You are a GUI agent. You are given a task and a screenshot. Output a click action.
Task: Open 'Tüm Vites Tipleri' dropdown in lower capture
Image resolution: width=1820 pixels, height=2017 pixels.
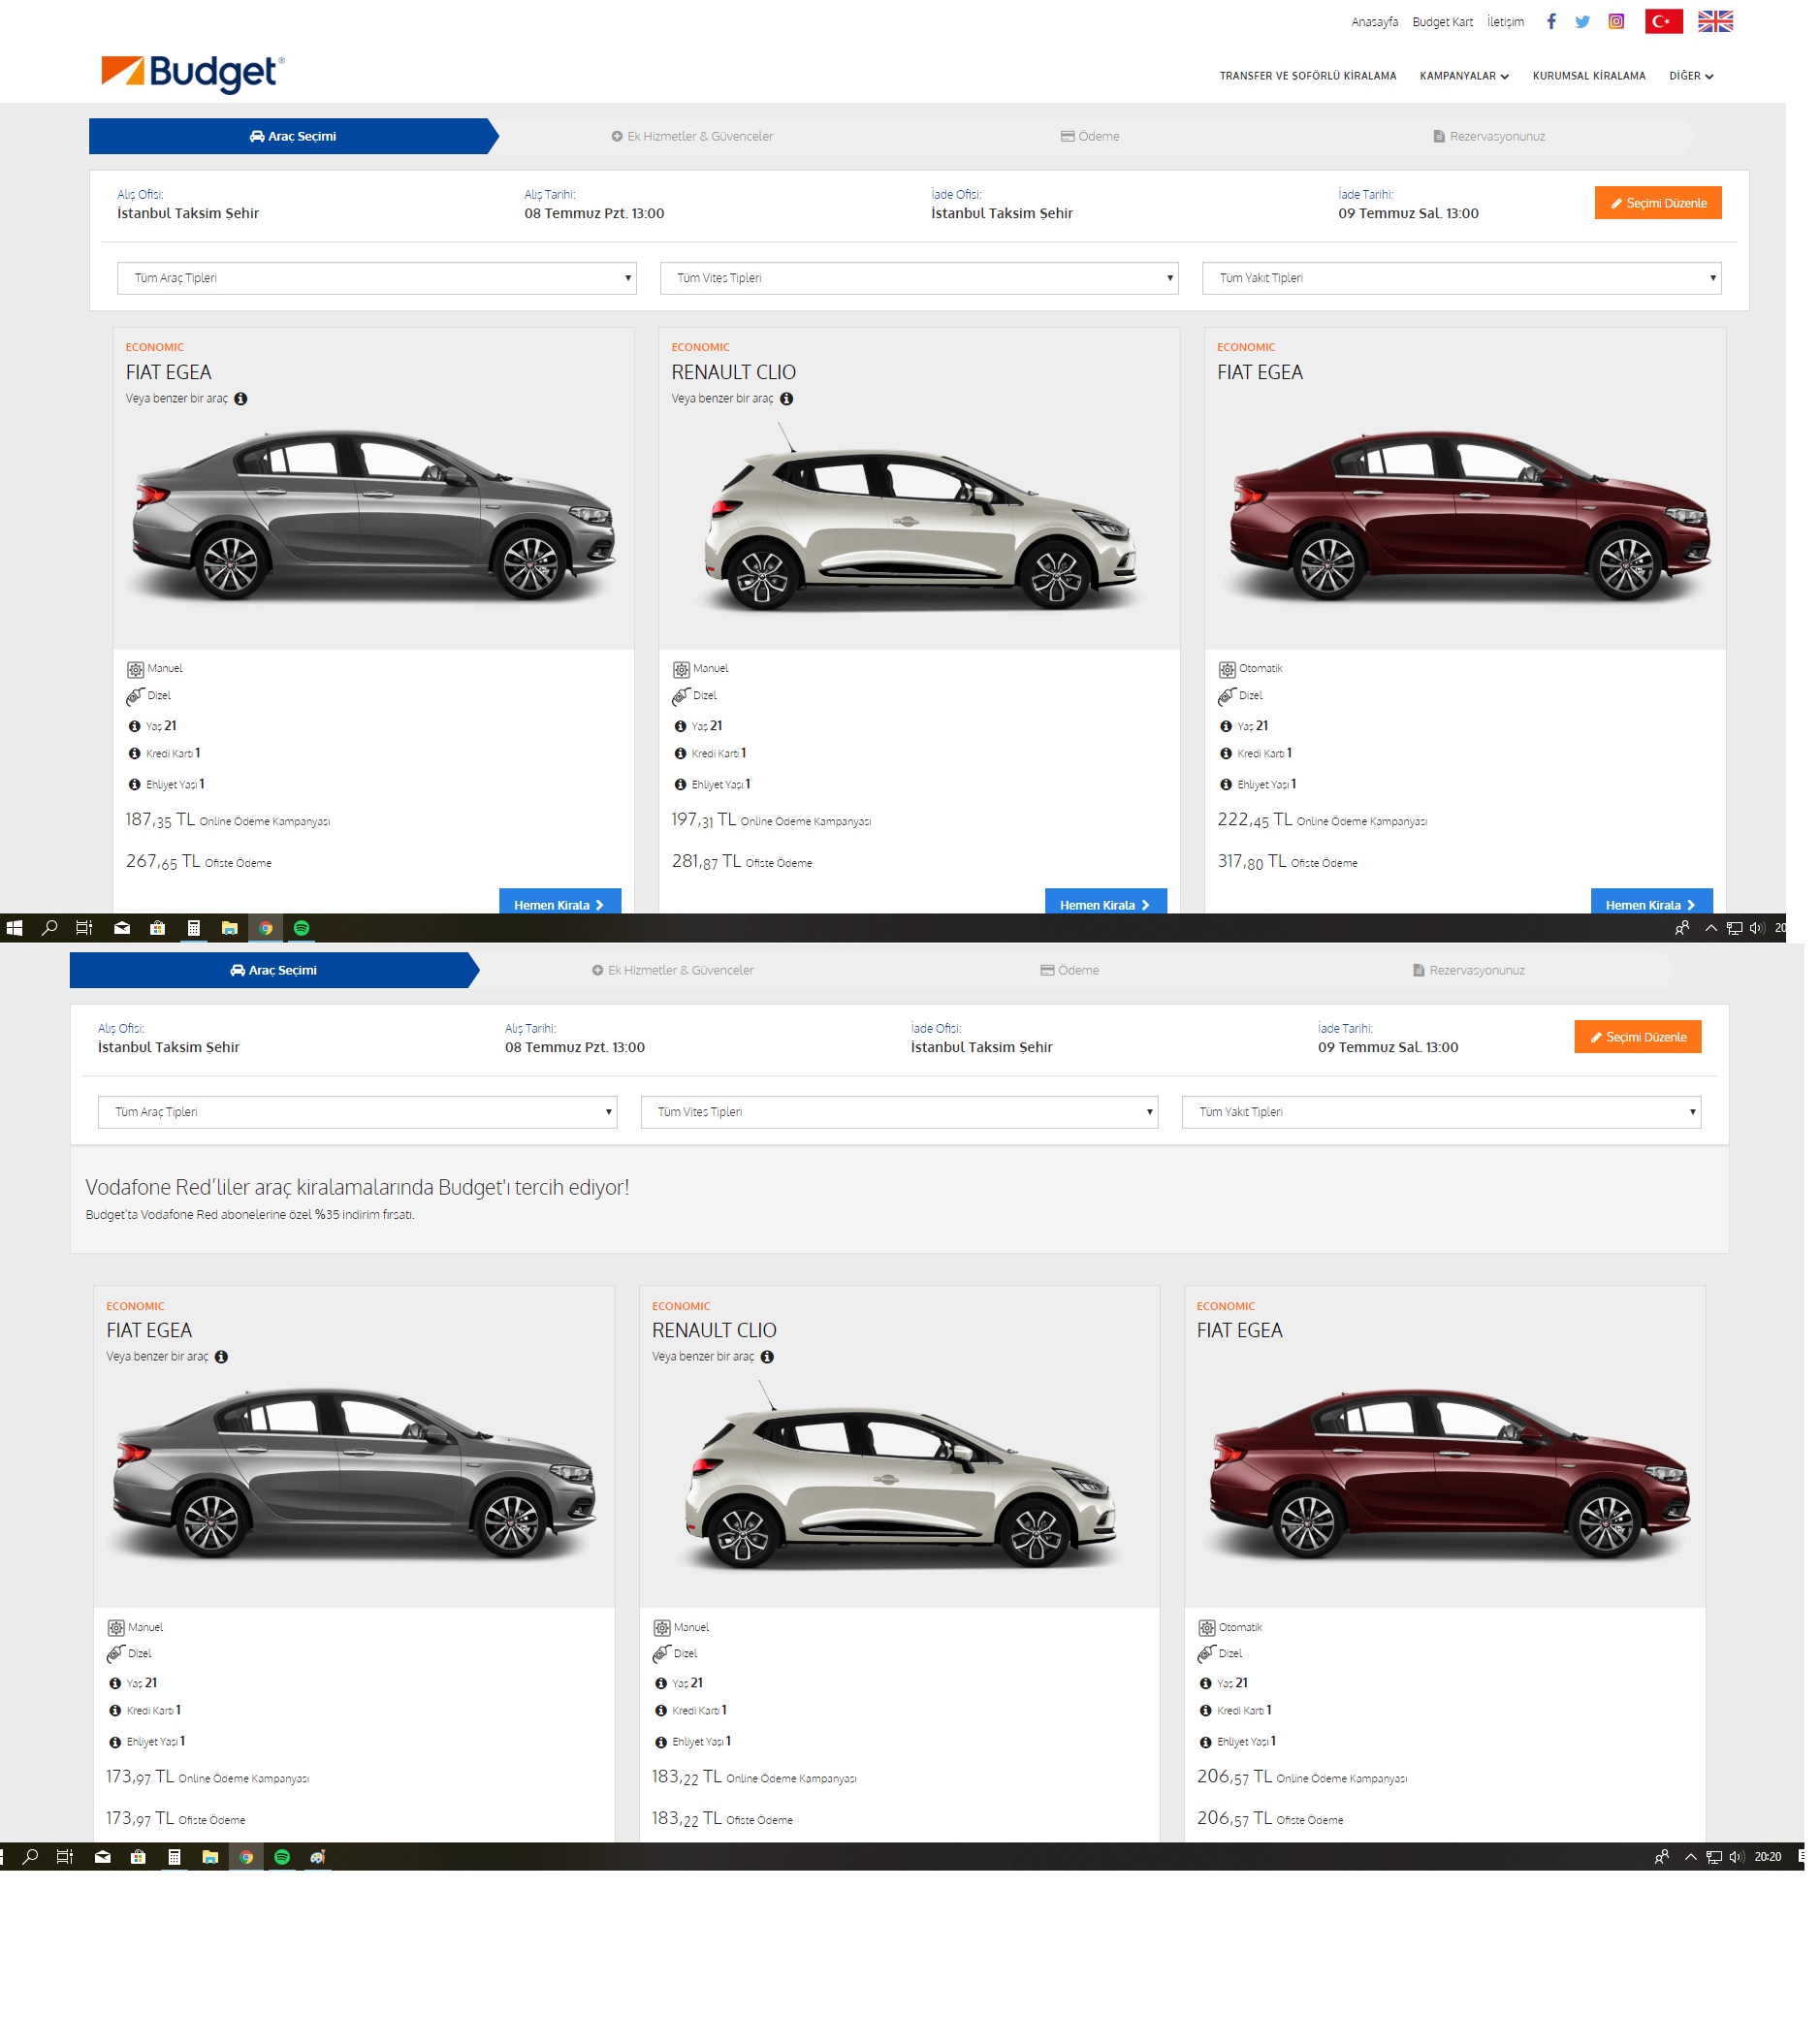tap(899, 1111)
